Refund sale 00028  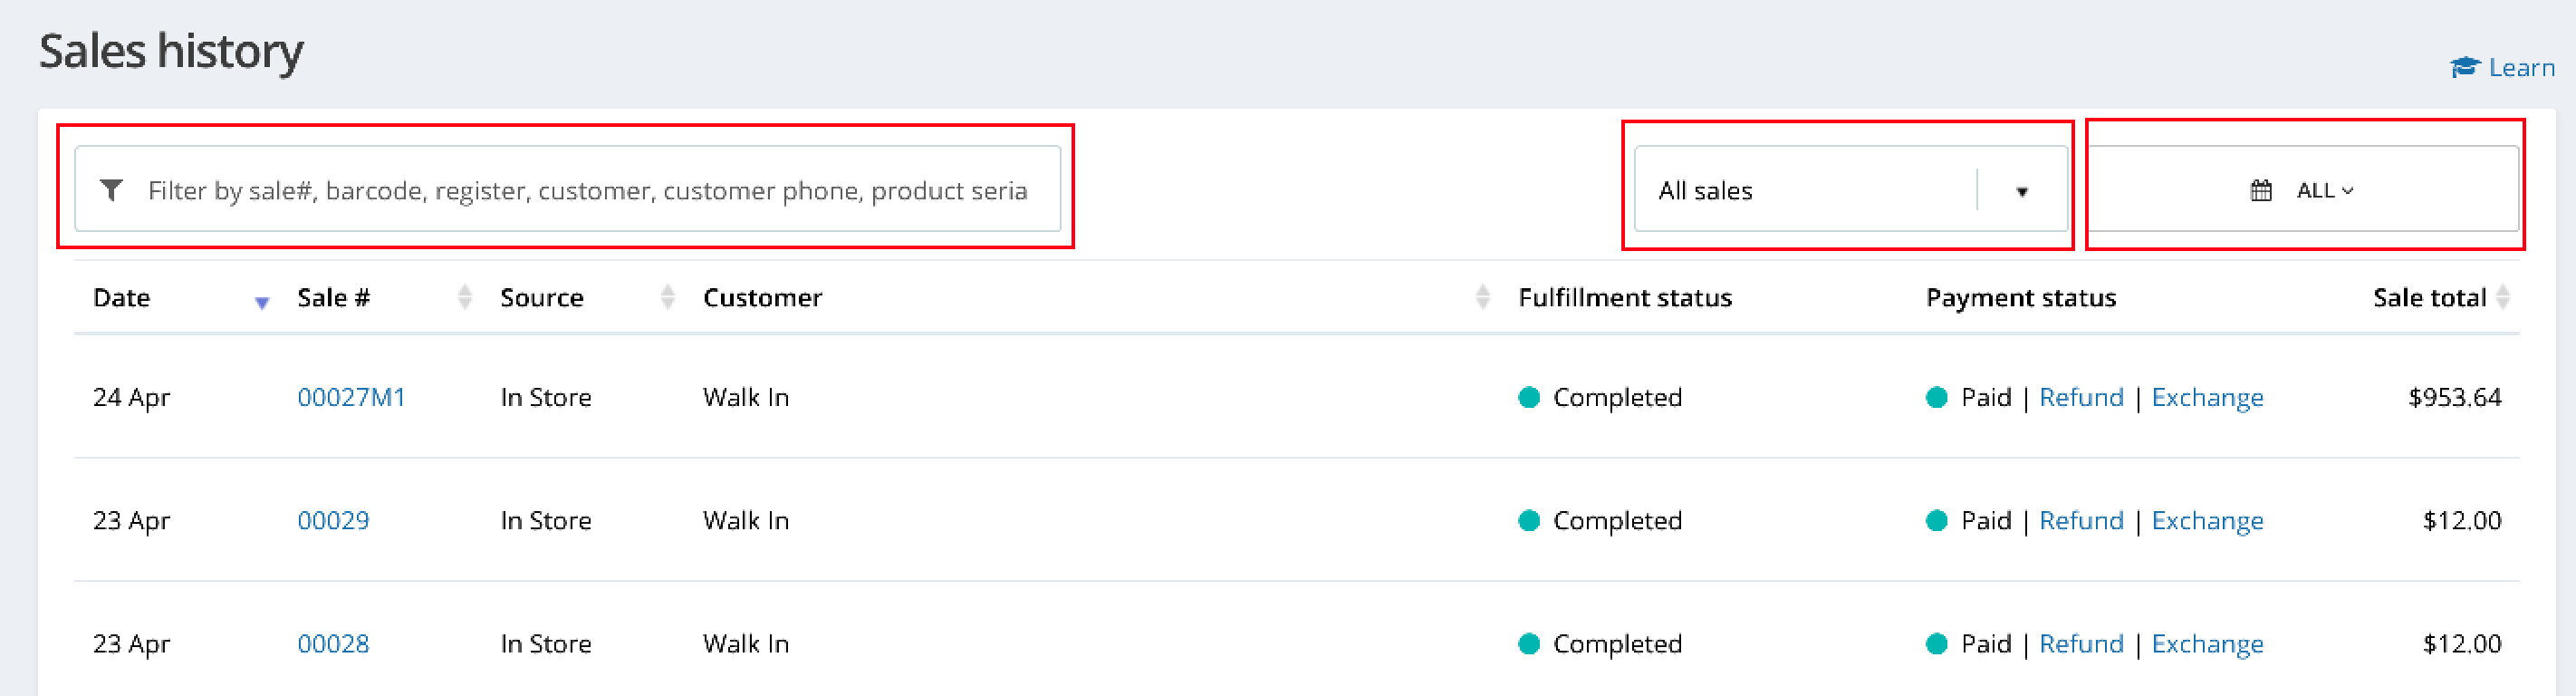(x=2081, y=643)
